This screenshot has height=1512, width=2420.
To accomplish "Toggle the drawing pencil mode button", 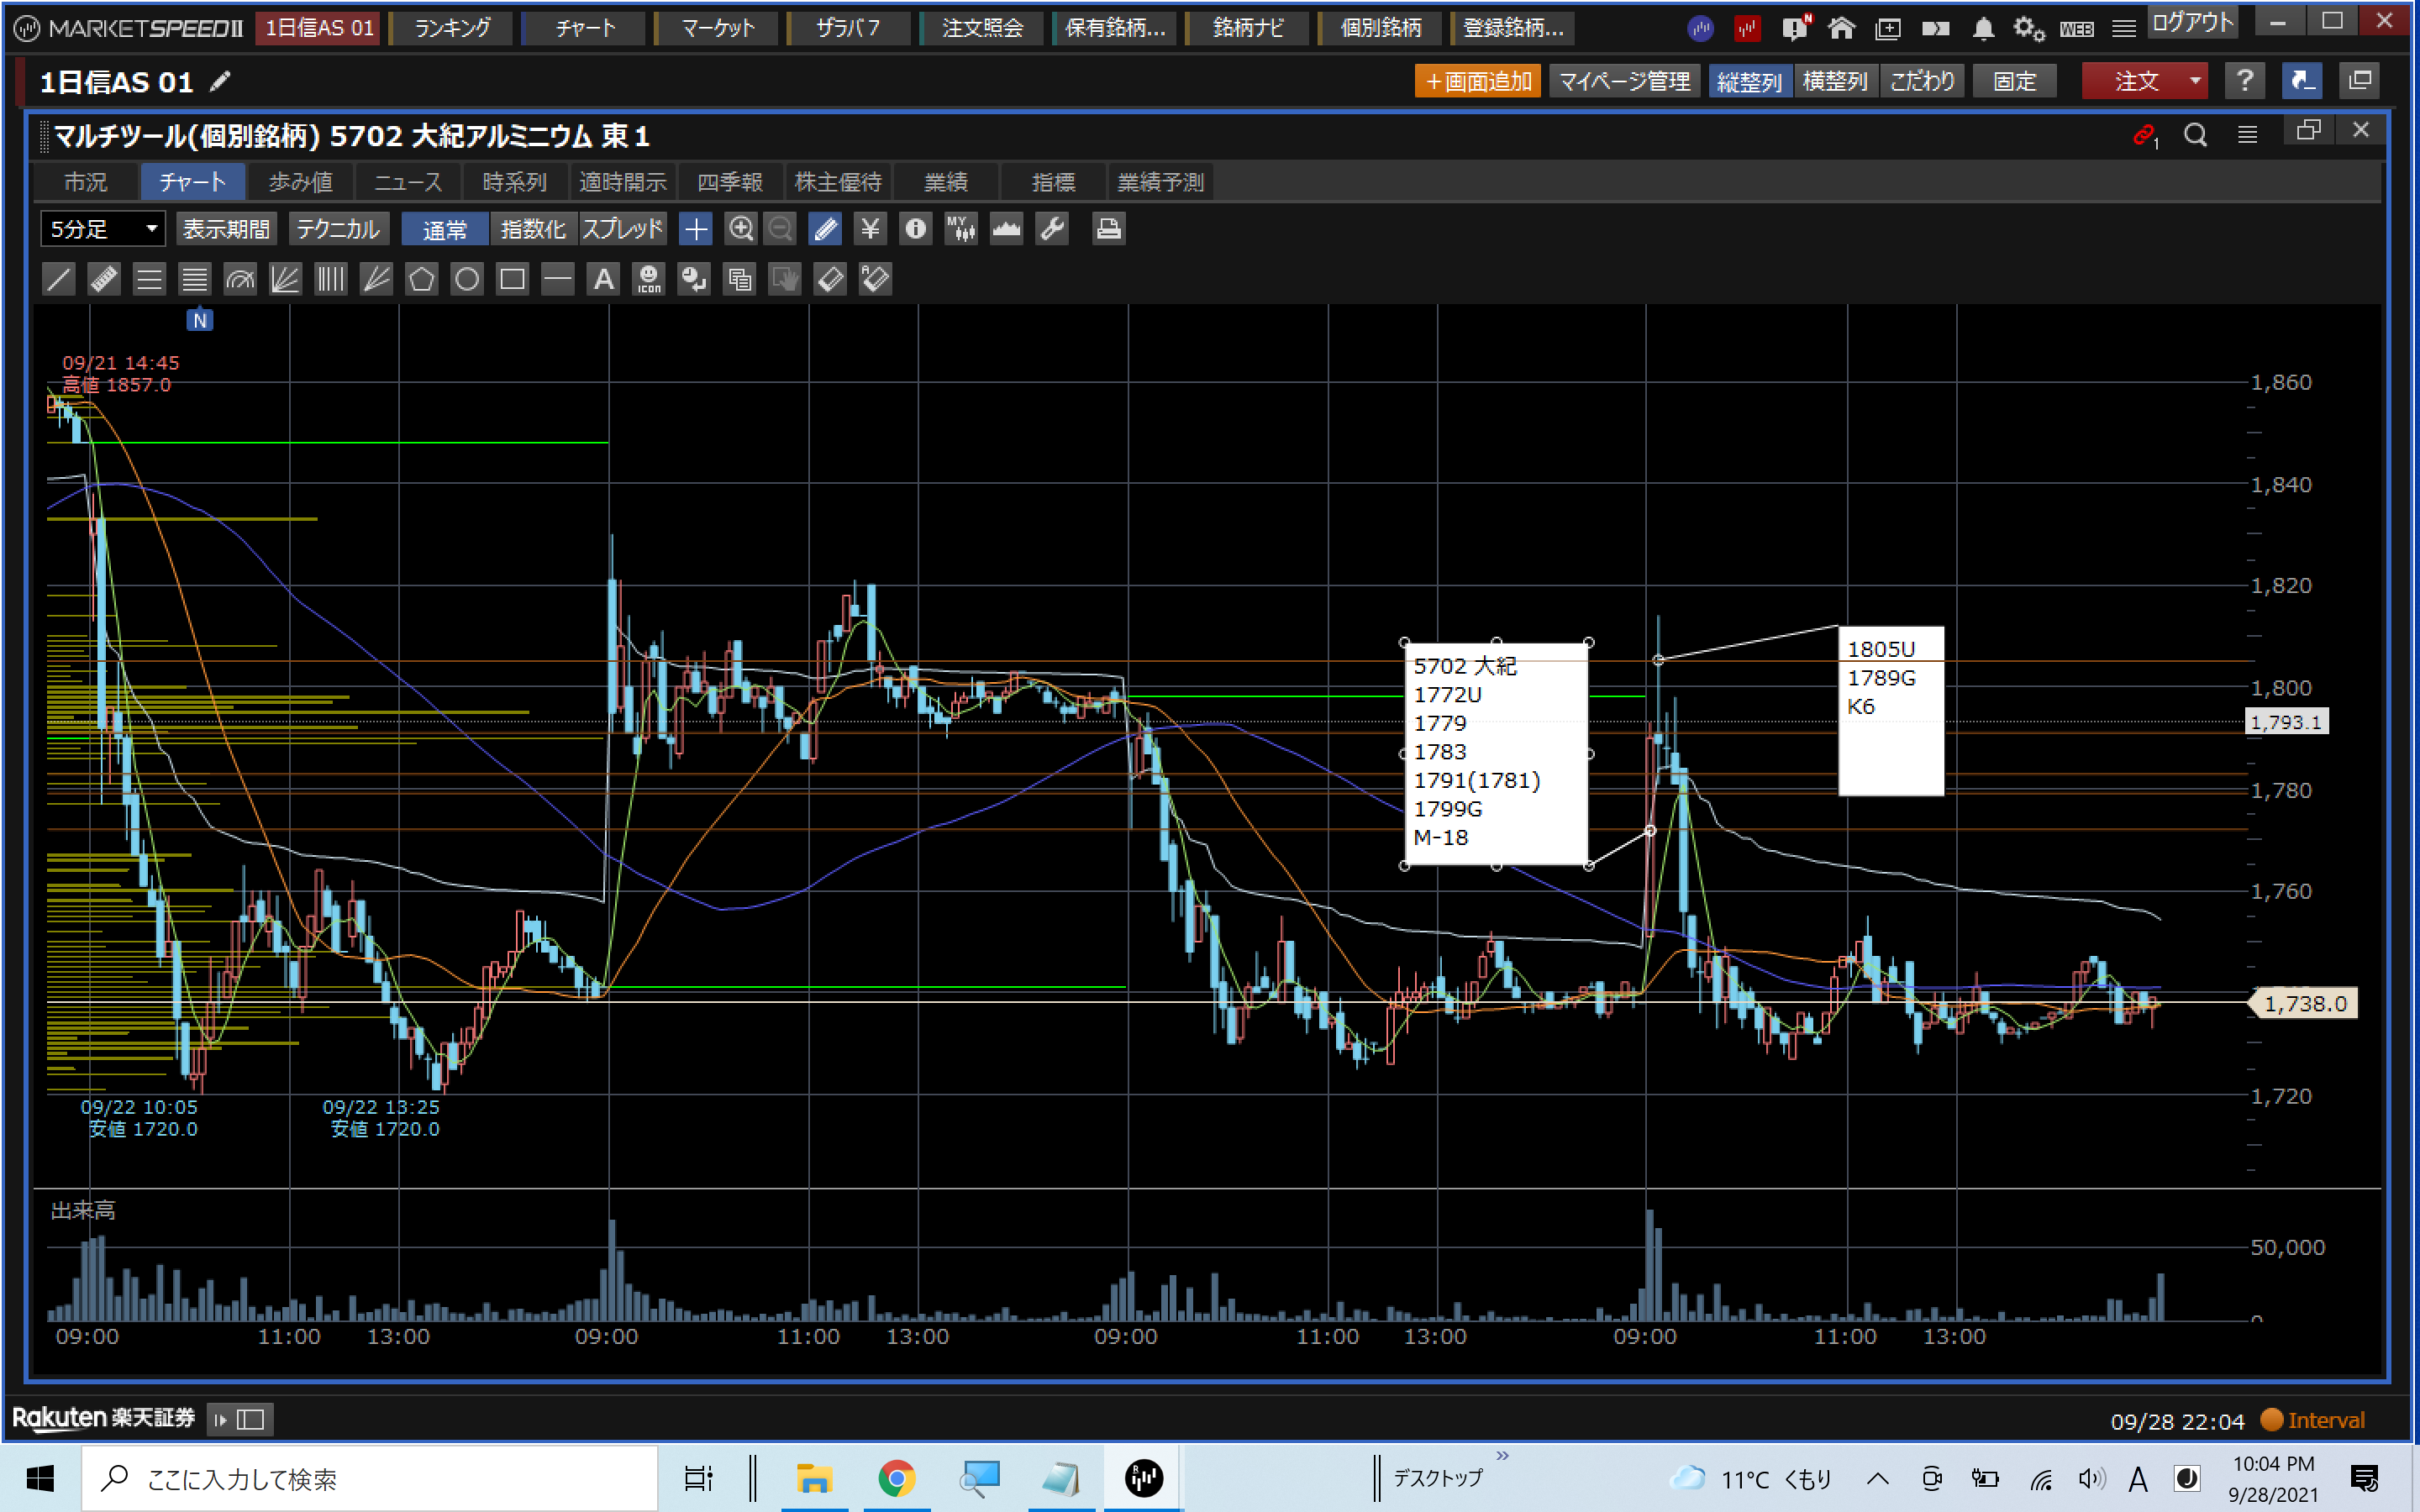I will pos(826,229).
